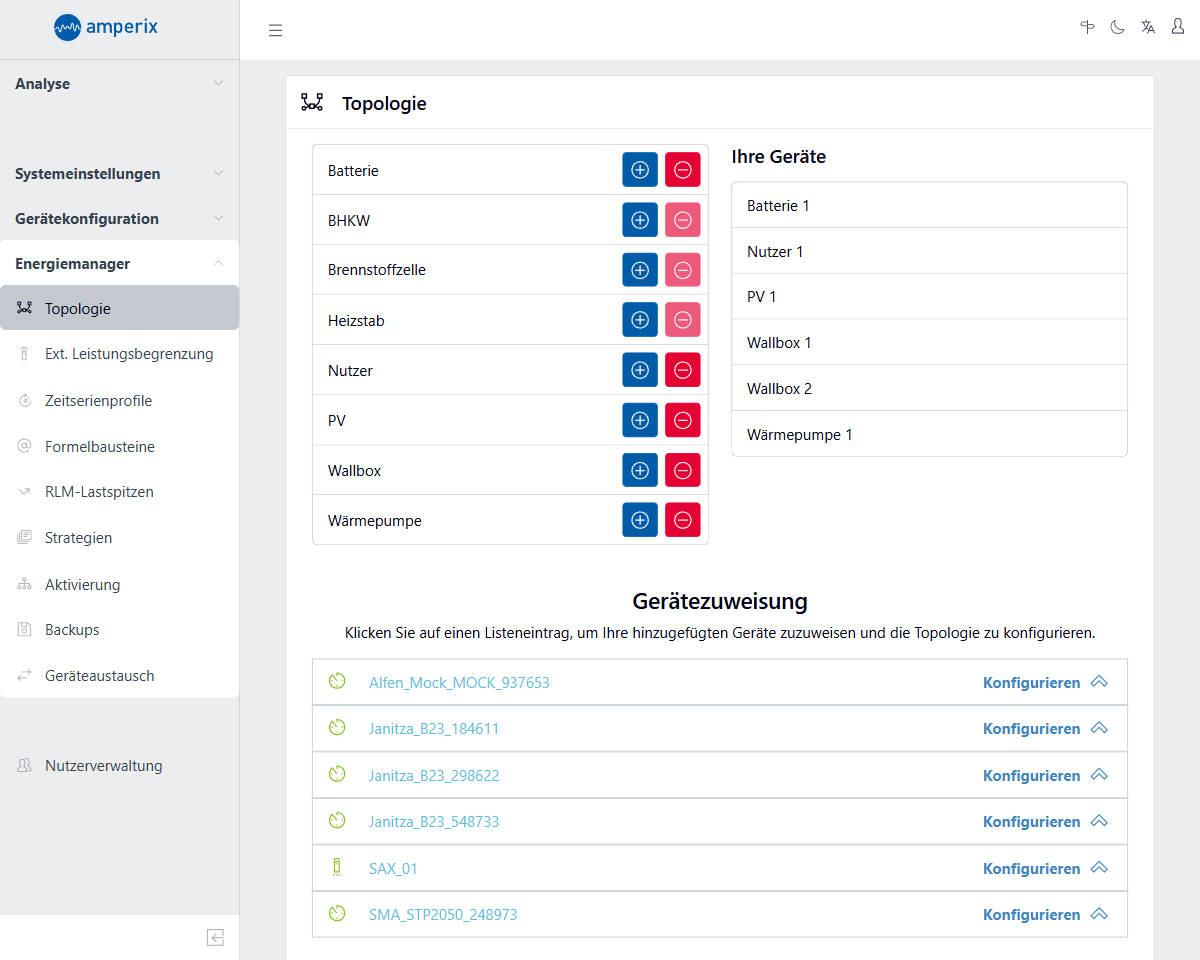
Task: Click the palm tree icon in header
Action: (1088, 28)
